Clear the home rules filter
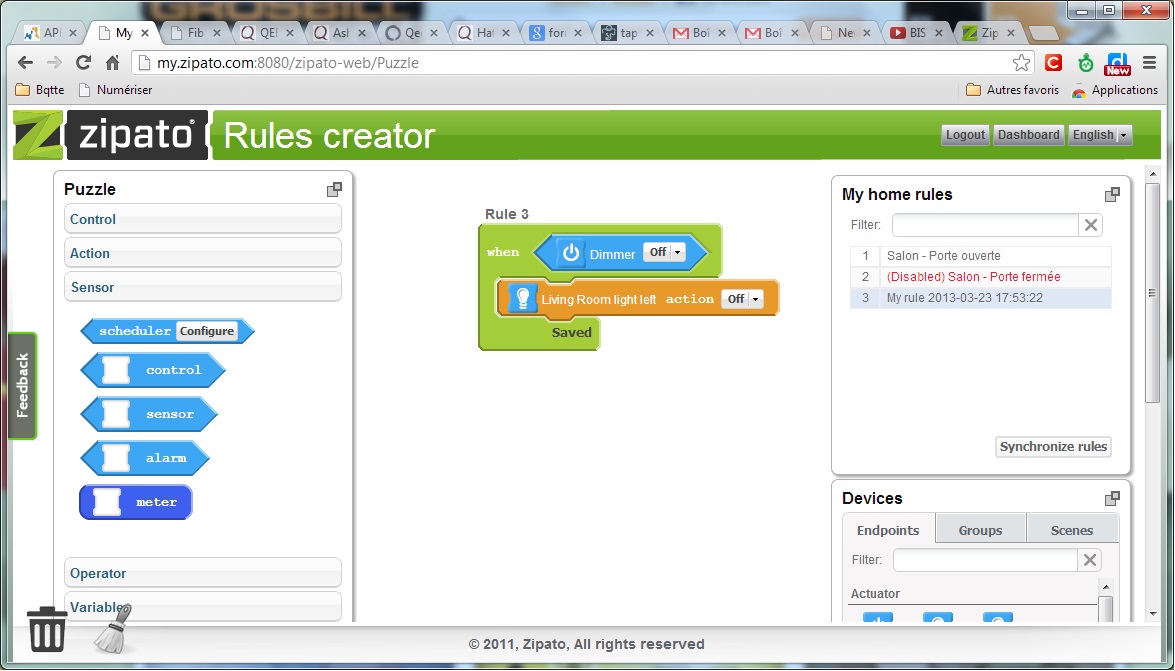Viewport: 1175px width, 671px height. click(1091, 225)
